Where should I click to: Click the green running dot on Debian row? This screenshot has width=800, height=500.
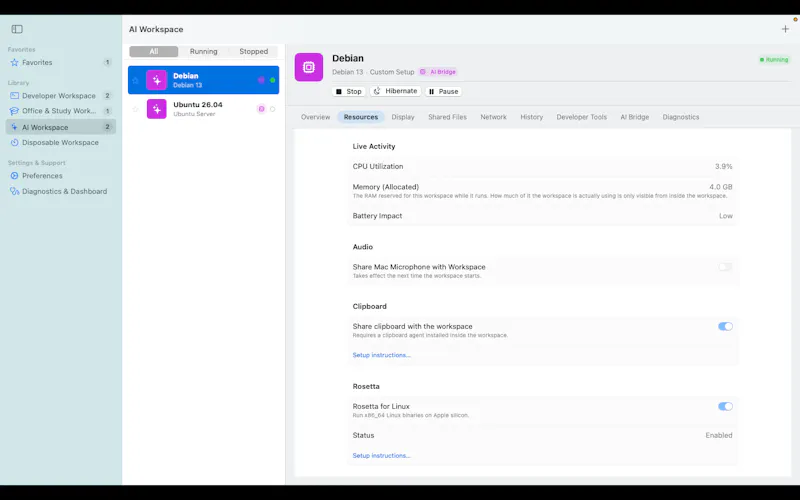point(272,80)
